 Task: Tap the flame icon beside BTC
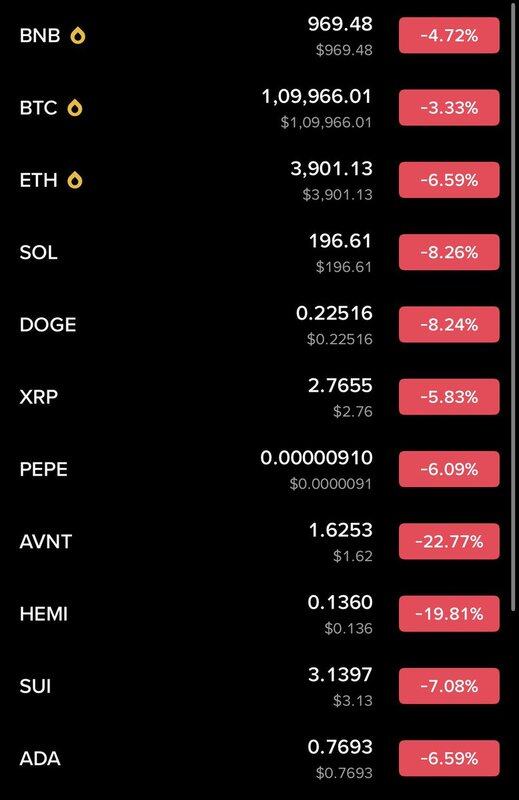75,108
